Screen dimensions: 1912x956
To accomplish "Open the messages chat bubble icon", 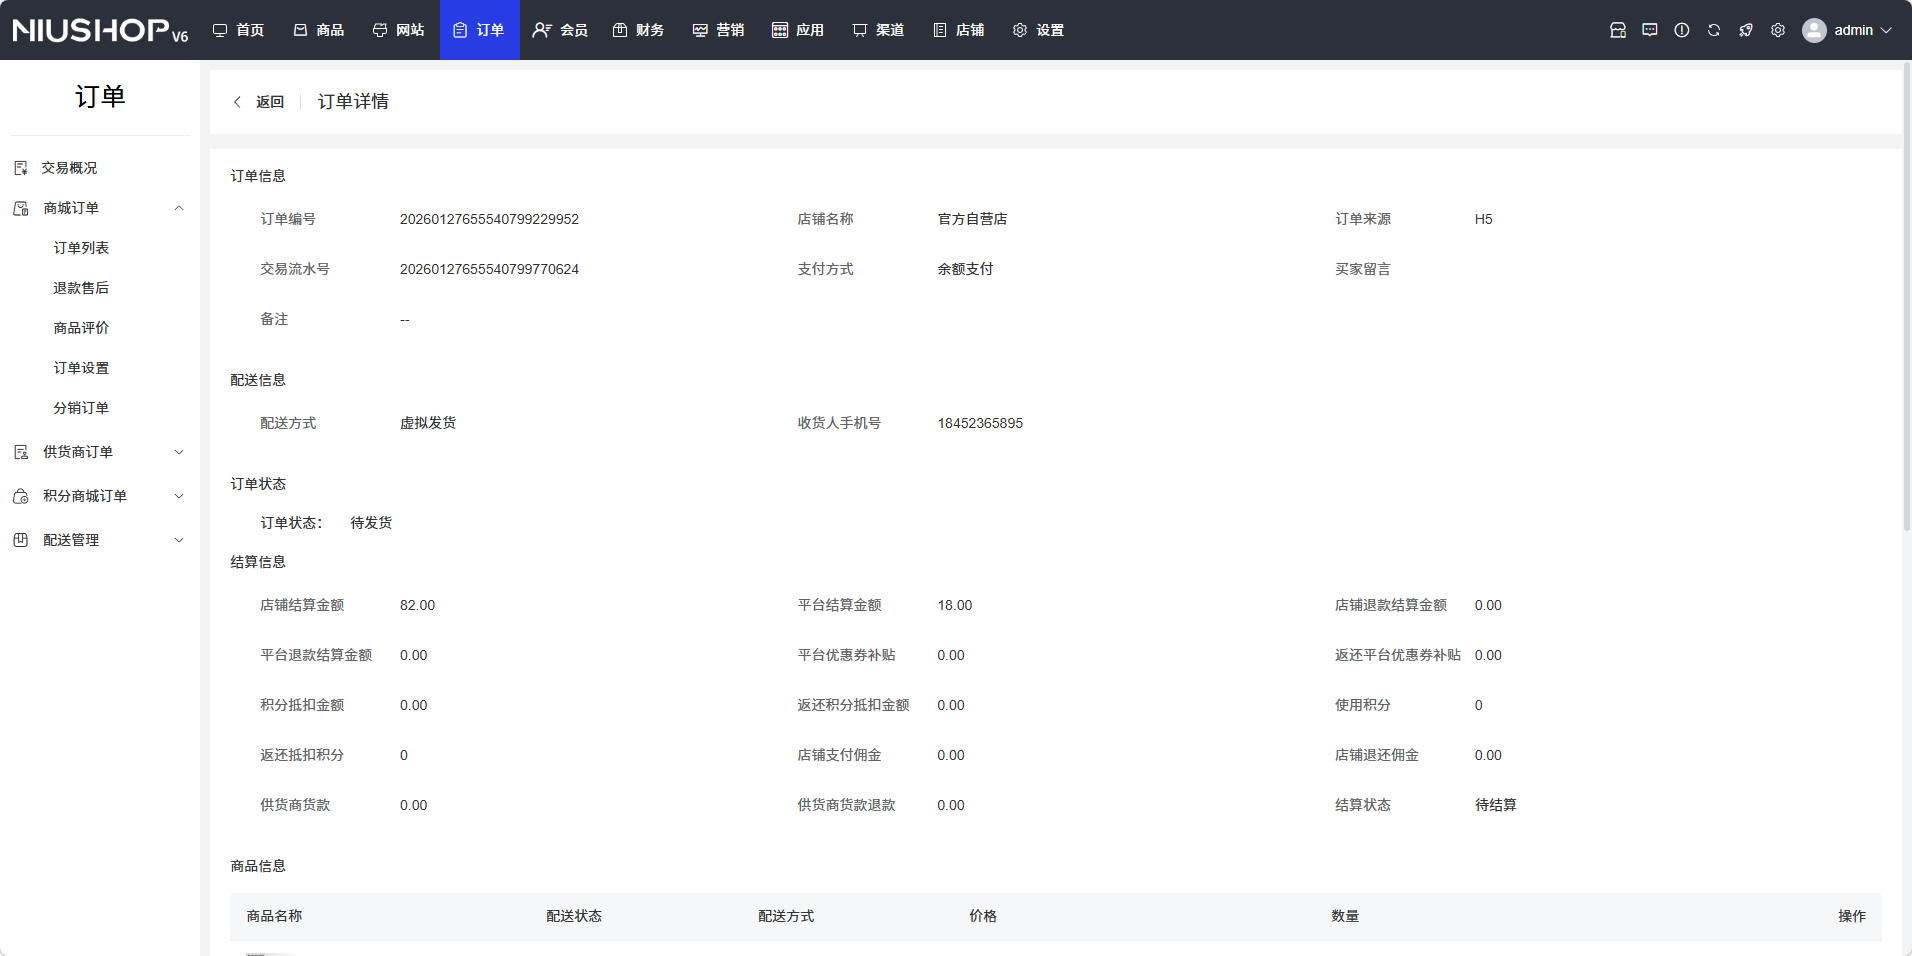I will 1649,30.
